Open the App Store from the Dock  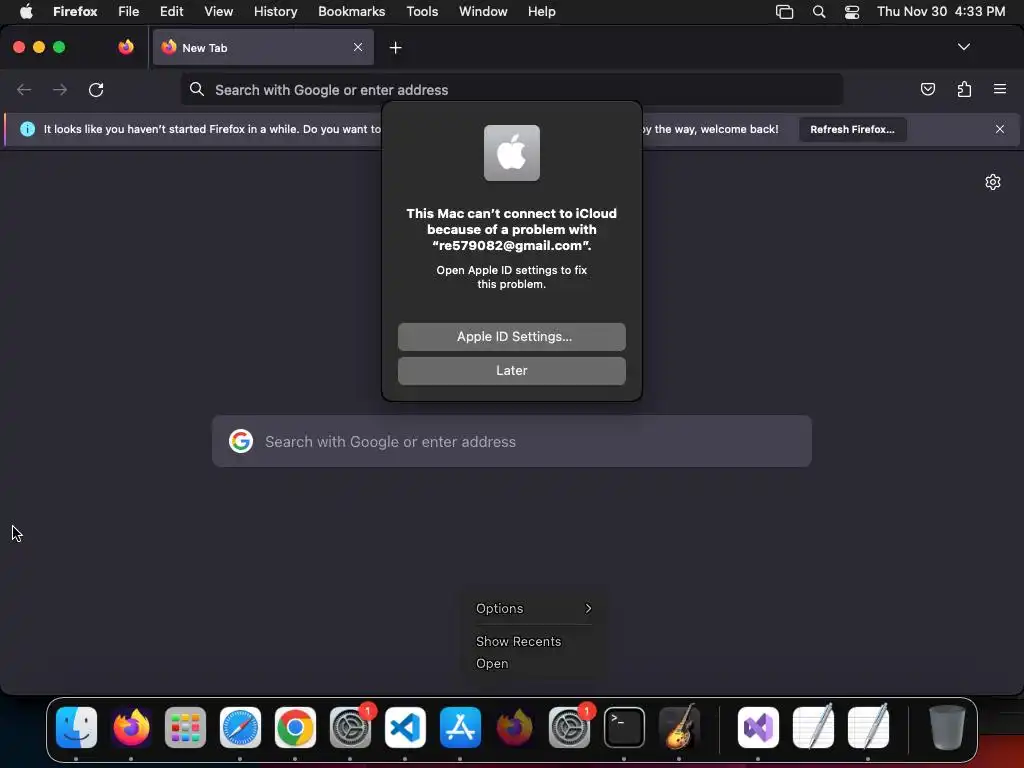coord(460,728)
